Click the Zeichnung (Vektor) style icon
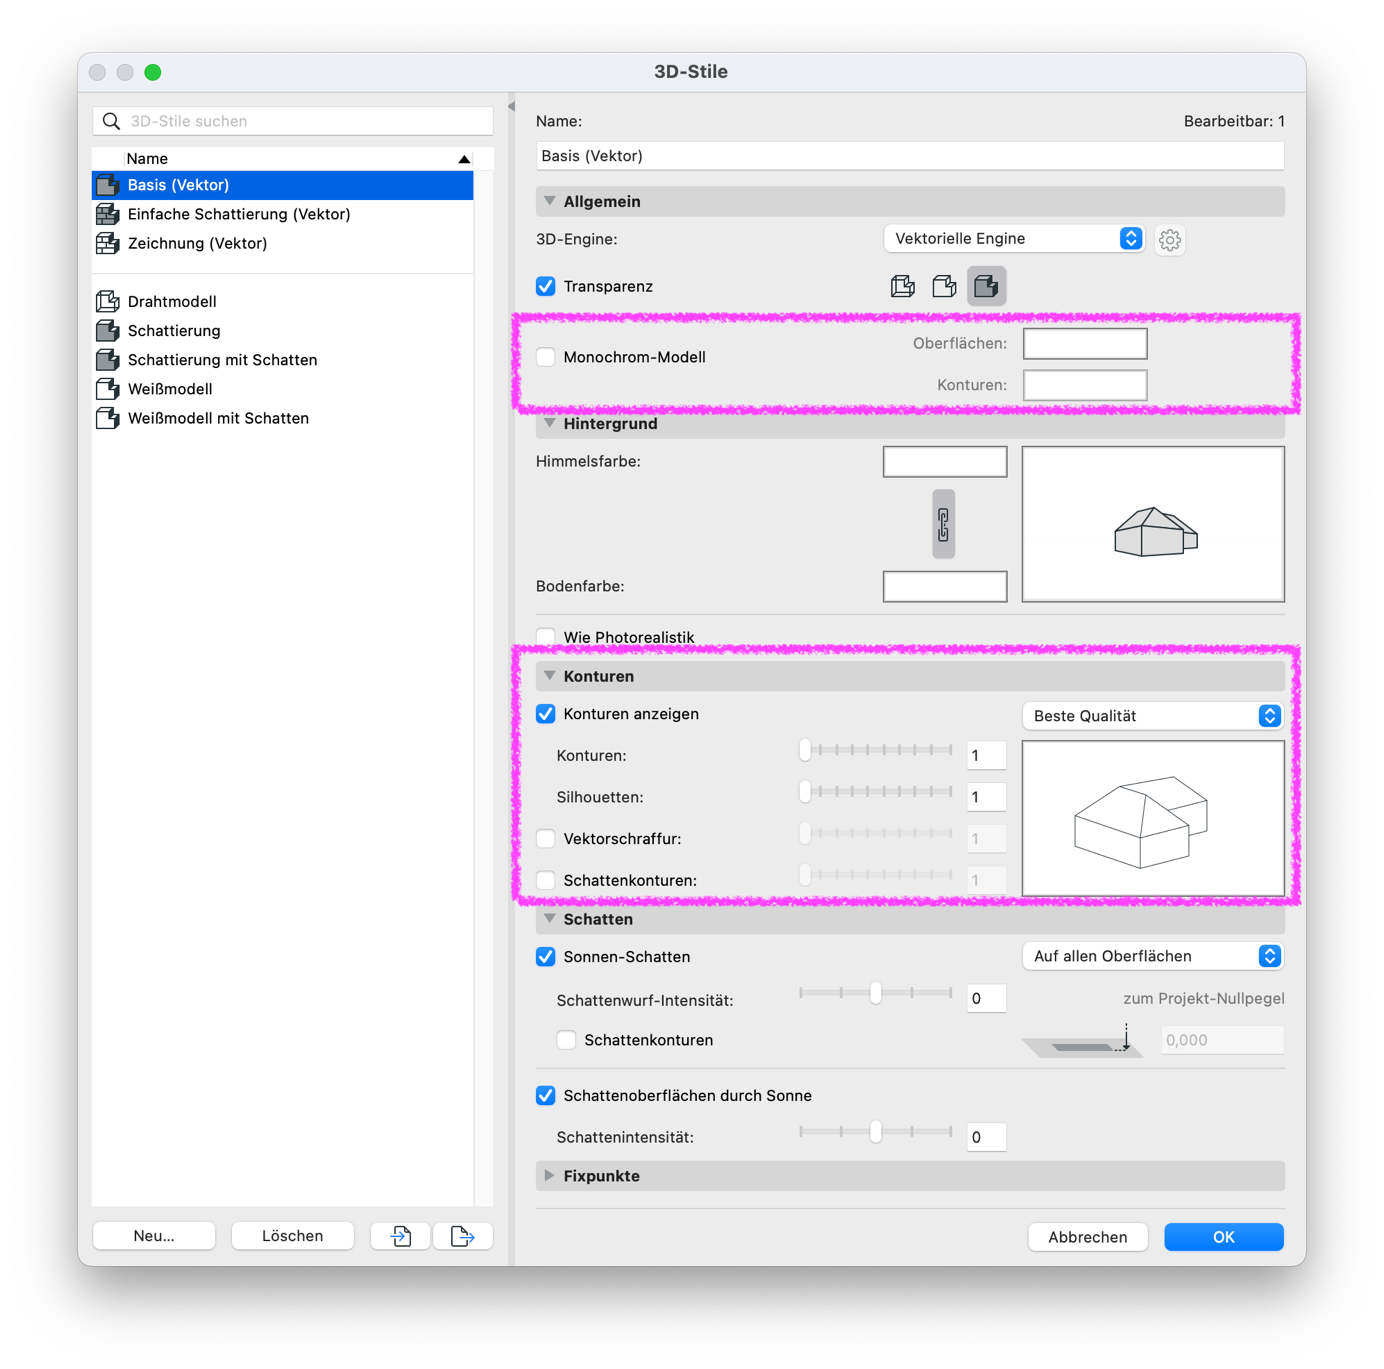This screenshot has height=1369, width=1384. click(x=107, y=243)
